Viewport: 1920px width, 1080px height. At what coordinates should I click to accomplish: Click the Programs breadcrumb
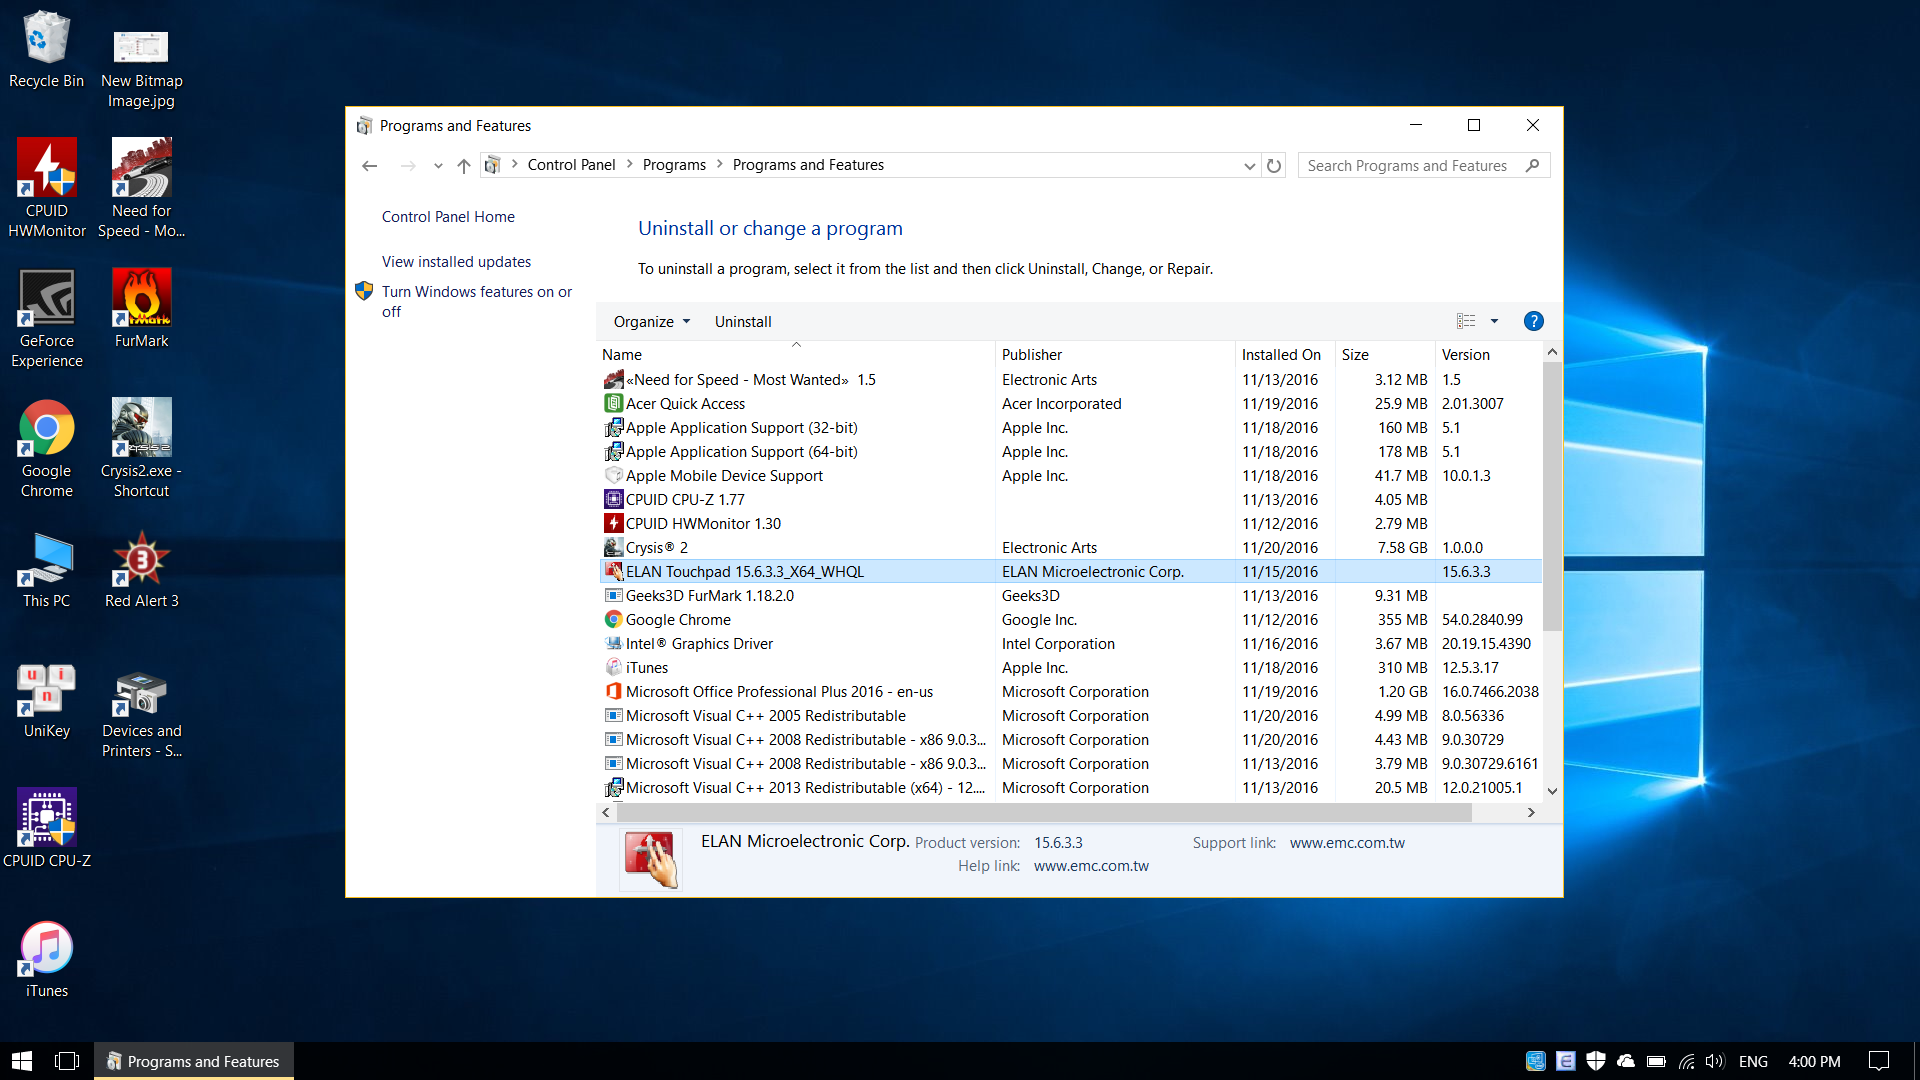pyautogui.click(x=674, y=165)
